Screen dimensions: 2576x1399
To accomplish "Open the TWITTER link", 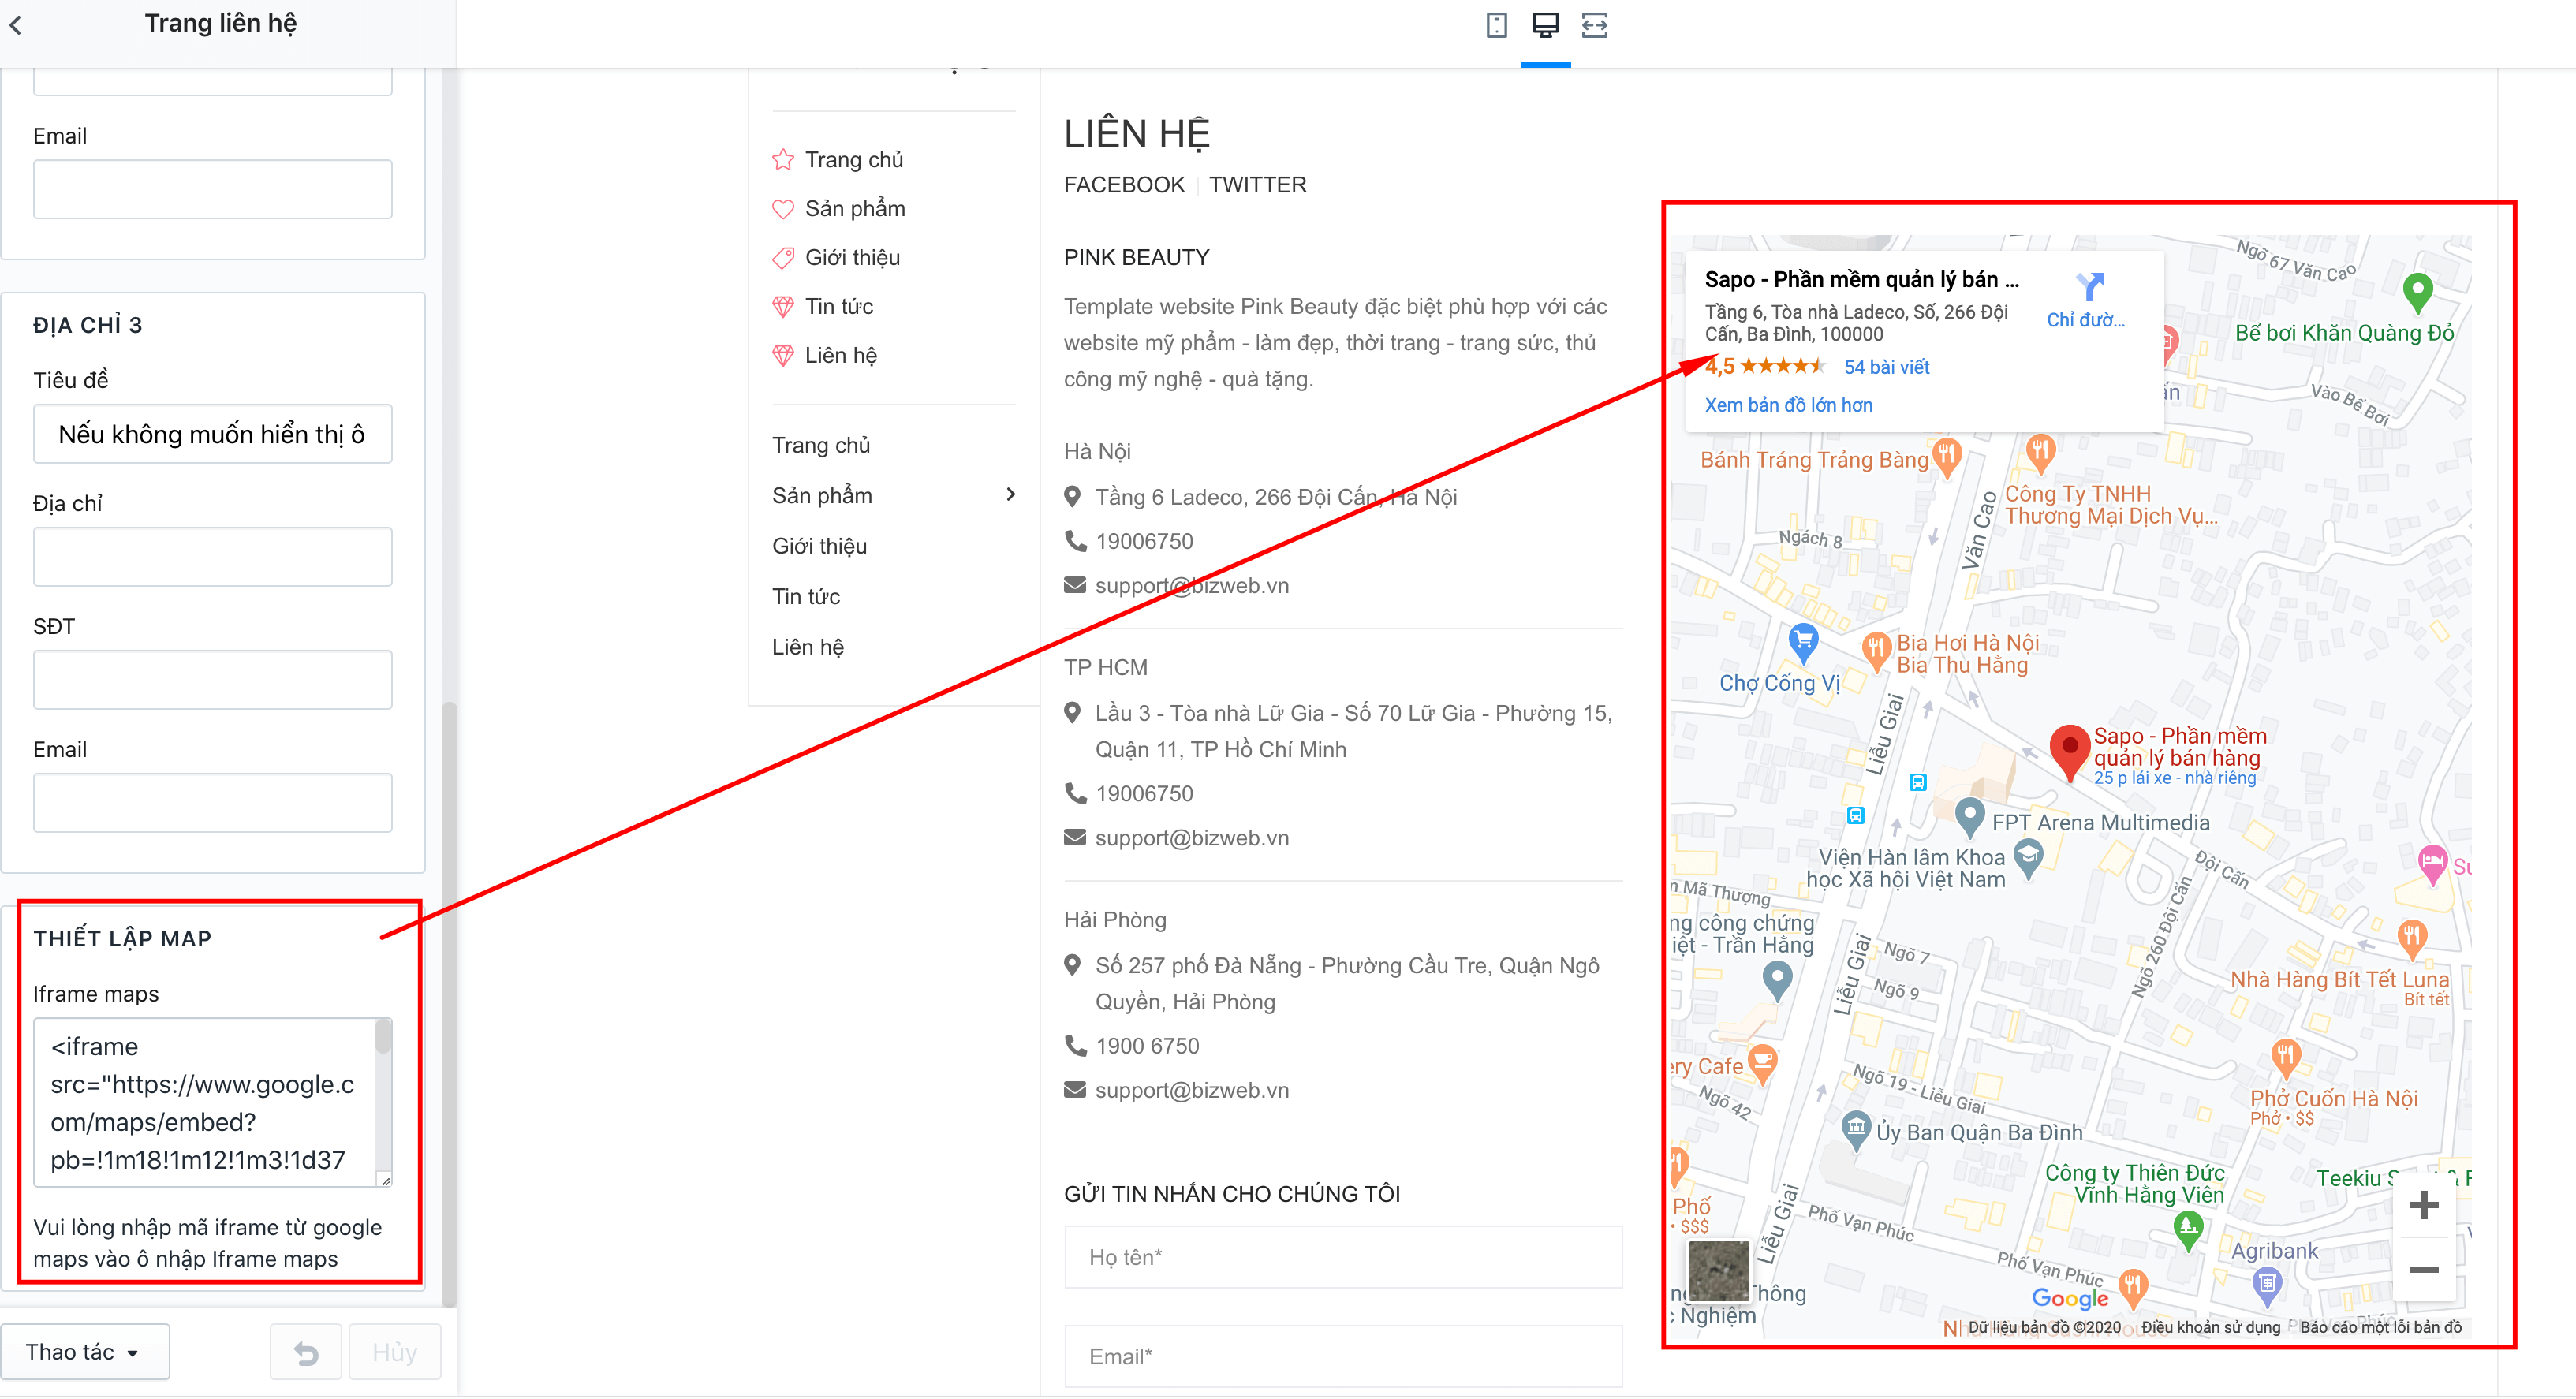I will tap(1257, 185).
